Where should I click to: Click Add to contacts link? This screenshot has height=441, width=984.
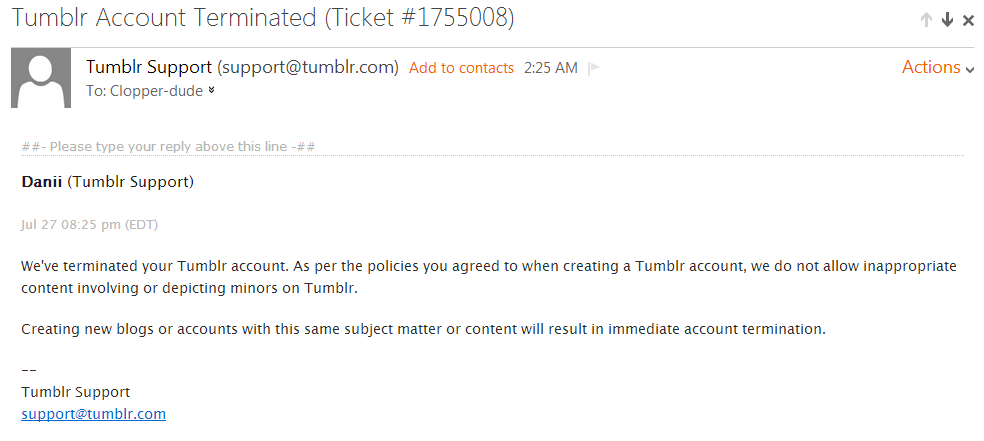point(461,68)
